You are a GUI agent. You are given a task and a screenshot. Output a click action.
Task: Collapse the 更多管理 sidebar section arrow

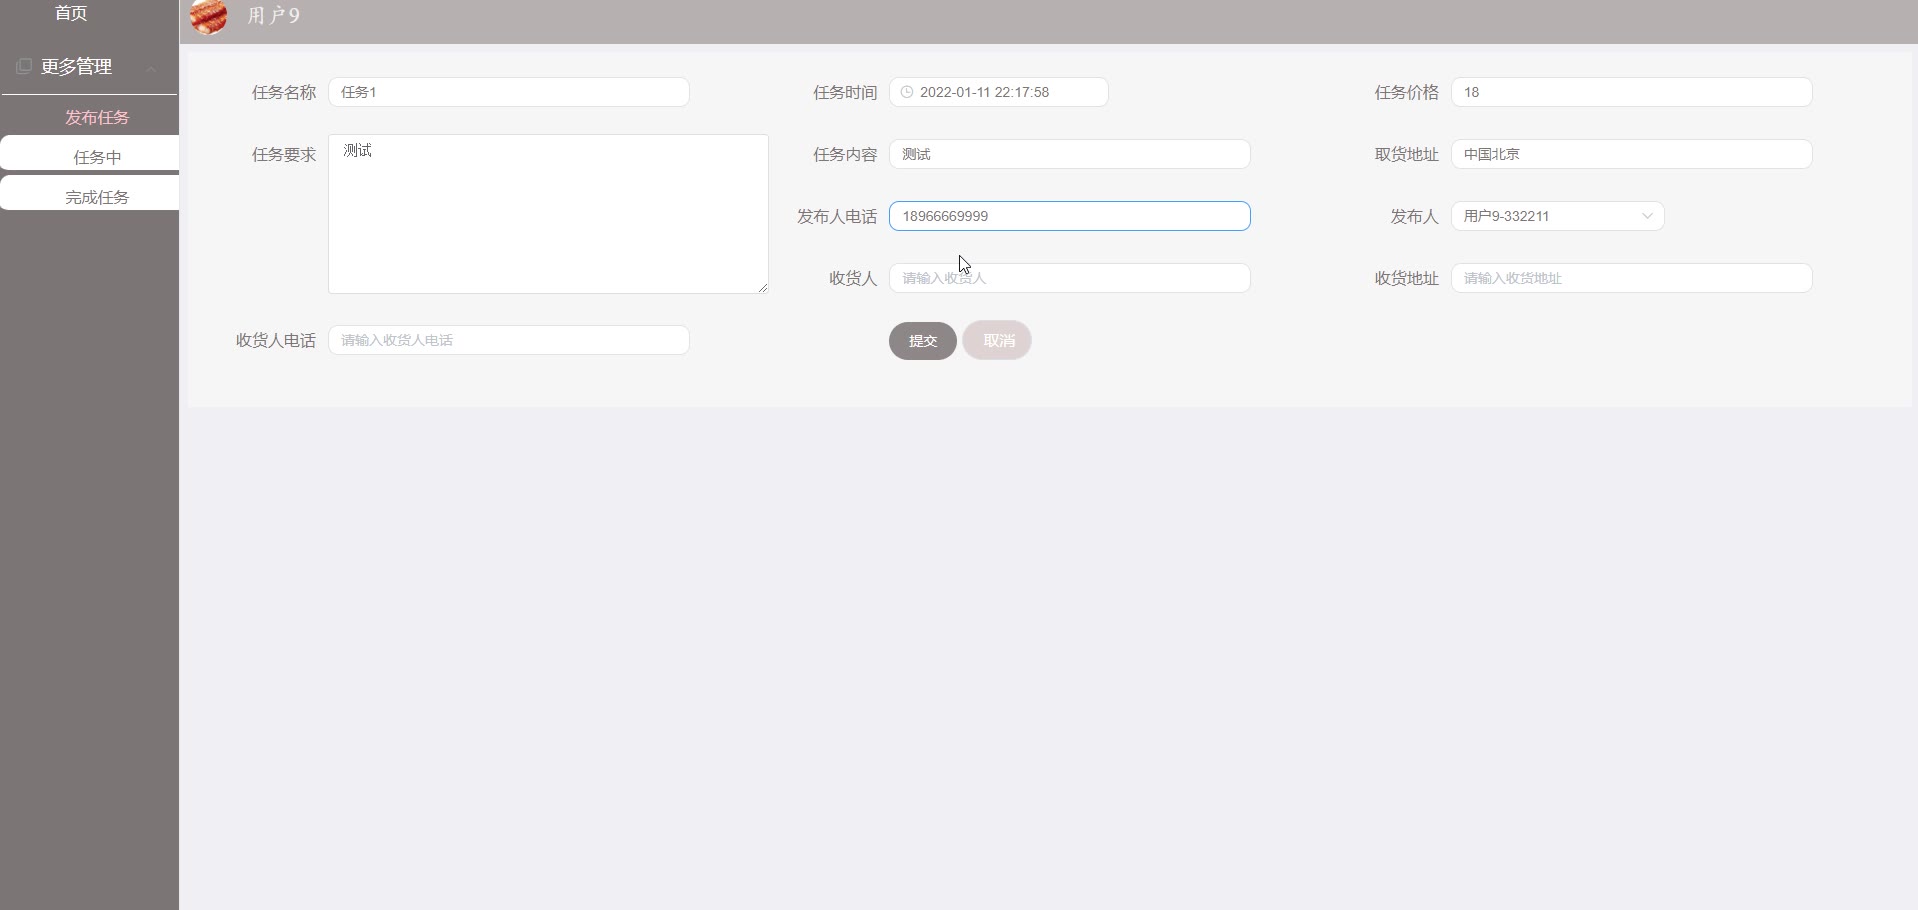tap(151, 68)
